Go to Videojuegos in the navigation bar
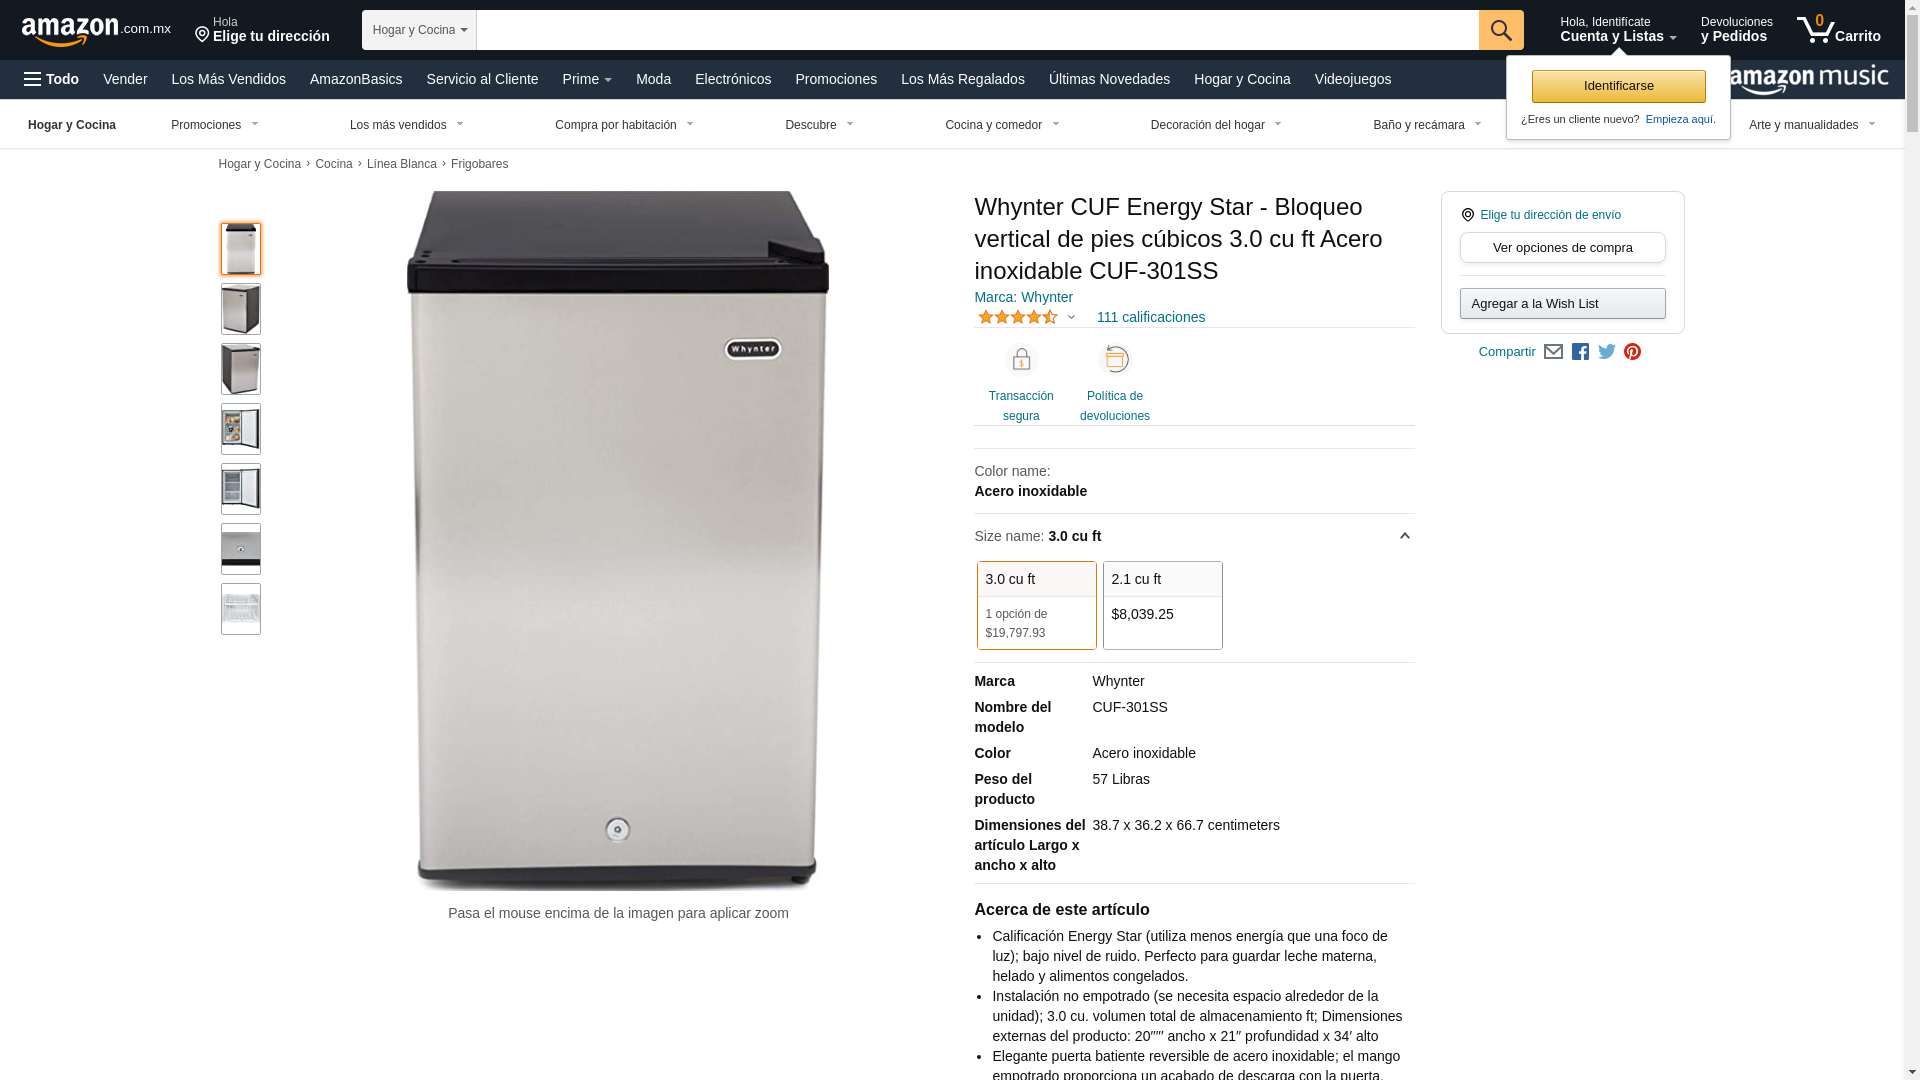 point(1352,79)
